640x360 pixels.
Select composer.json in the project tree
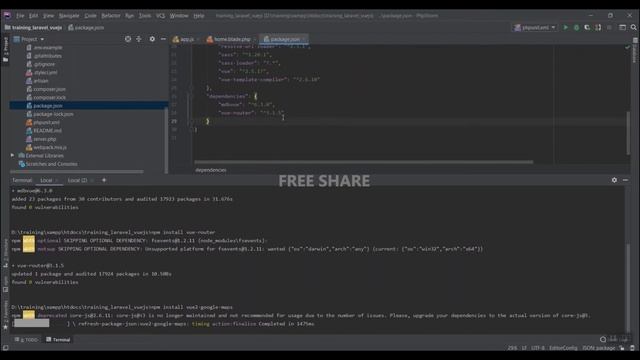coord(49,89)
